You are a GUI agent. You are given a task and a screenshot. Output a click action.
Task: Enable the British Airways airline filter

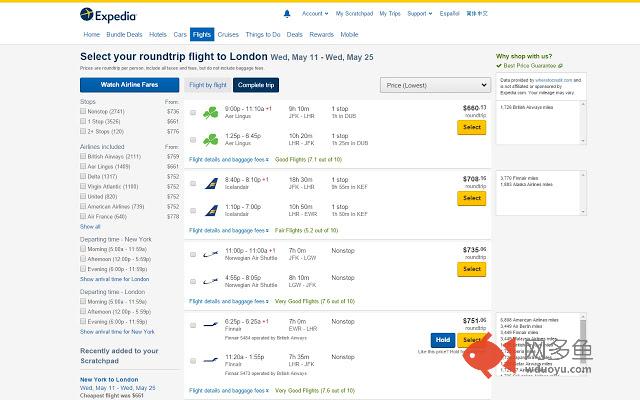(82, 156)
